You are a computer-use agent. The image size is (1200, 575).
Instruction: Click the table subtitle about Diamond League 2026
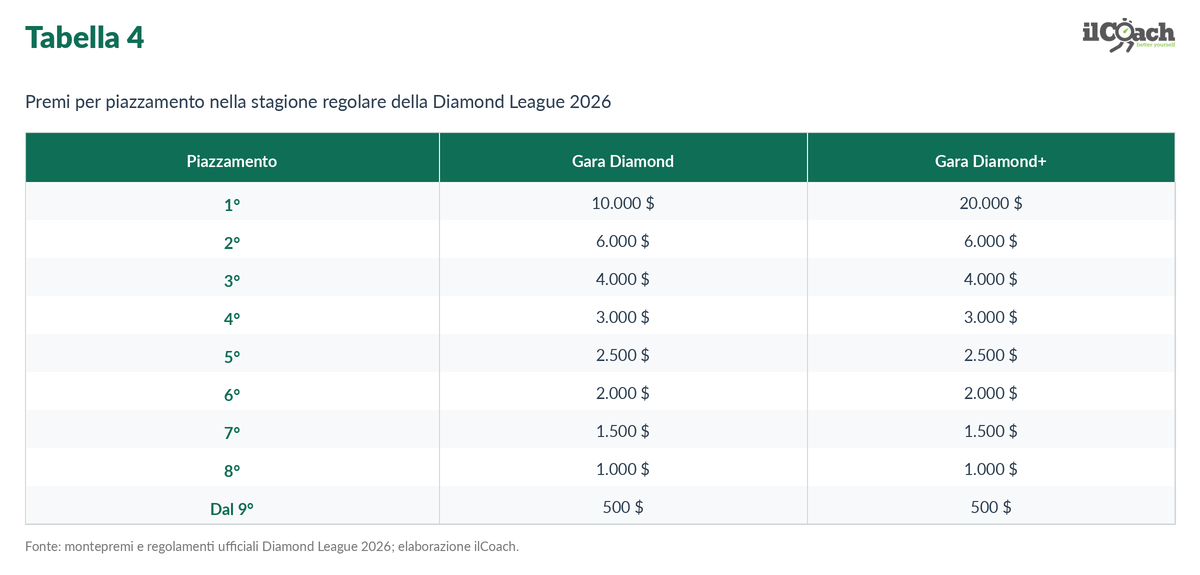(x=318, y=102)
